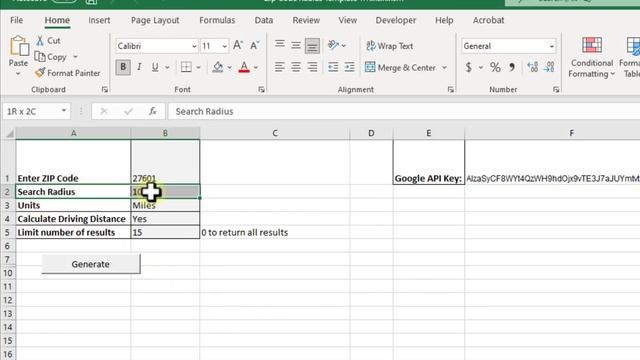Switch to the Developer tab
Screen dimensions: 640x360
point(396,20)
